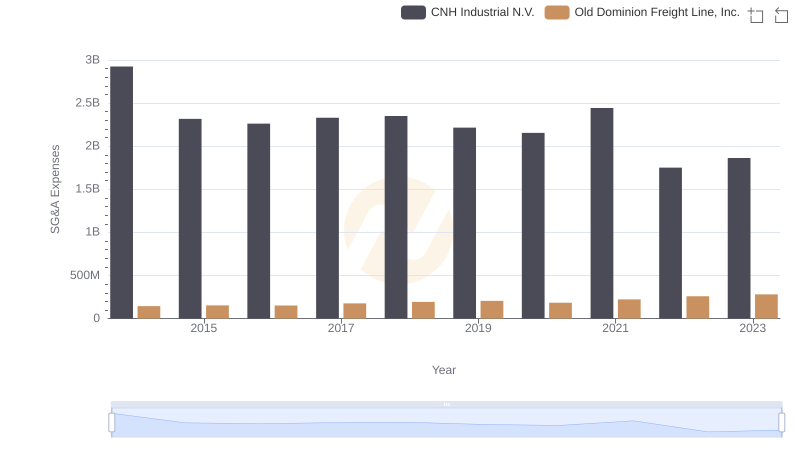Click the right range slider handle
Screen dimensions: 800x461
point(783,423)
